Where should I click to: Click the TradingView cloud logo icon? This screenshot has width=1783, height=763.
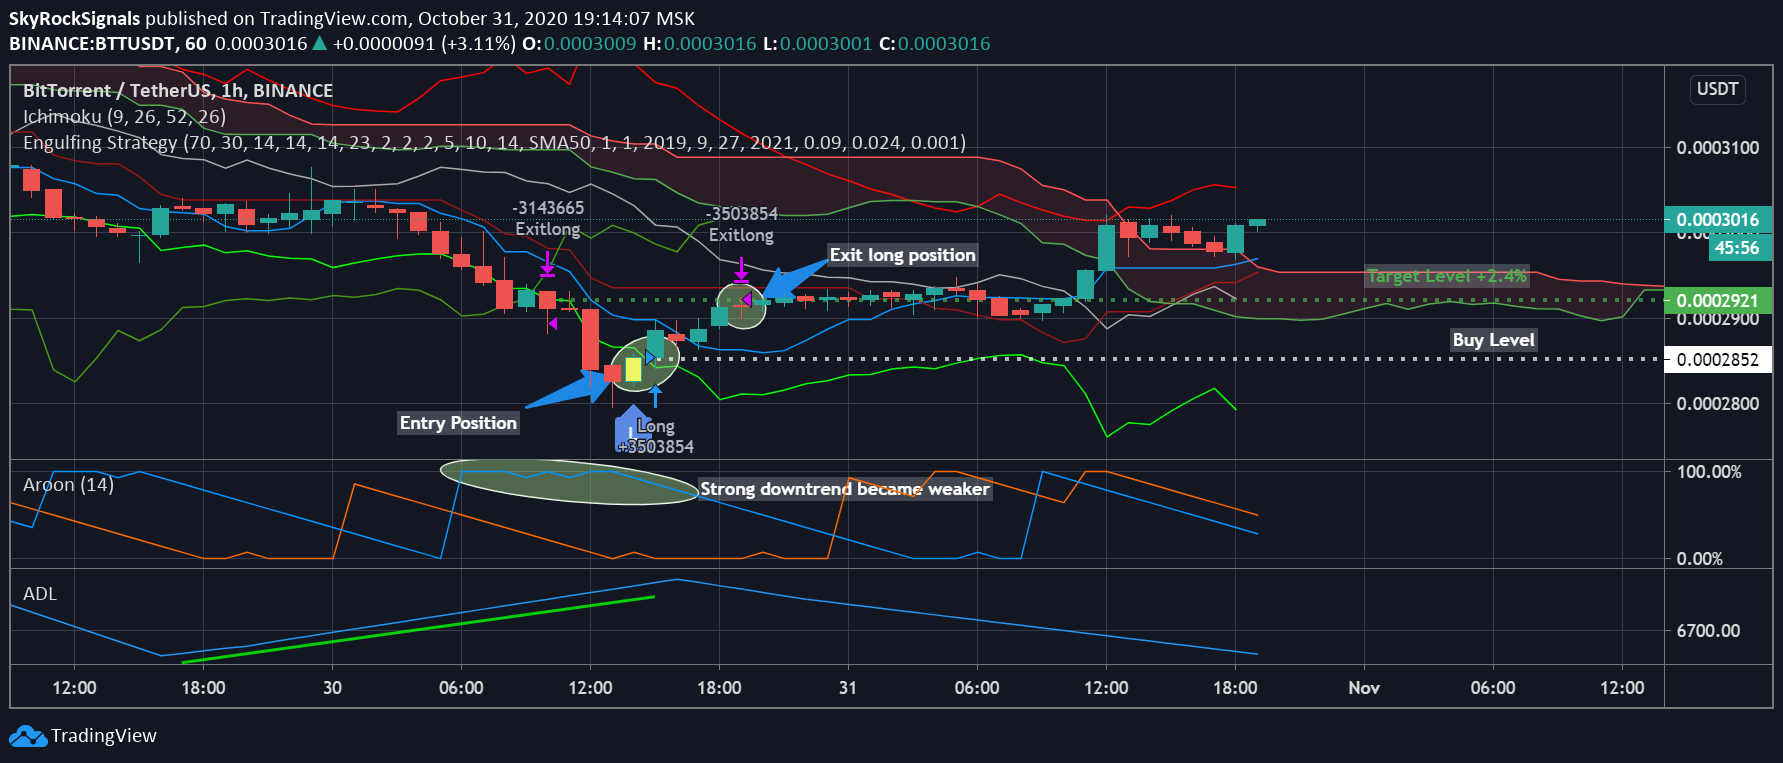pyautogui.click(x=28, y=737)
